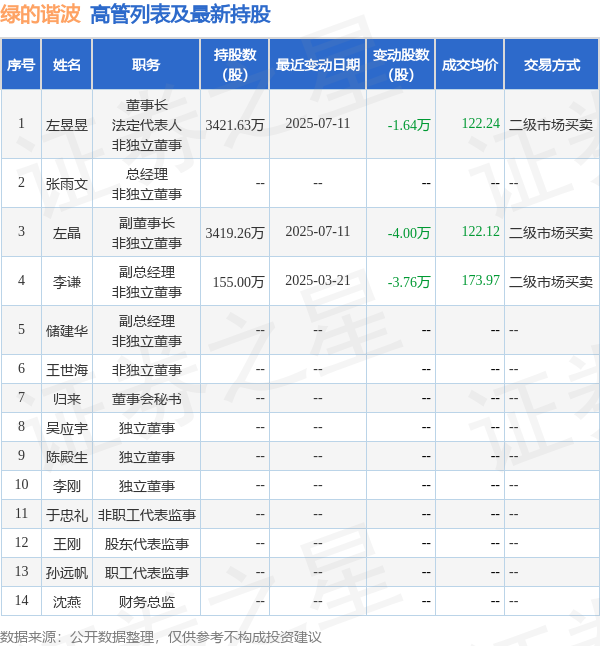Click the 最近变动日期 column header

click(x=317, y=65)
